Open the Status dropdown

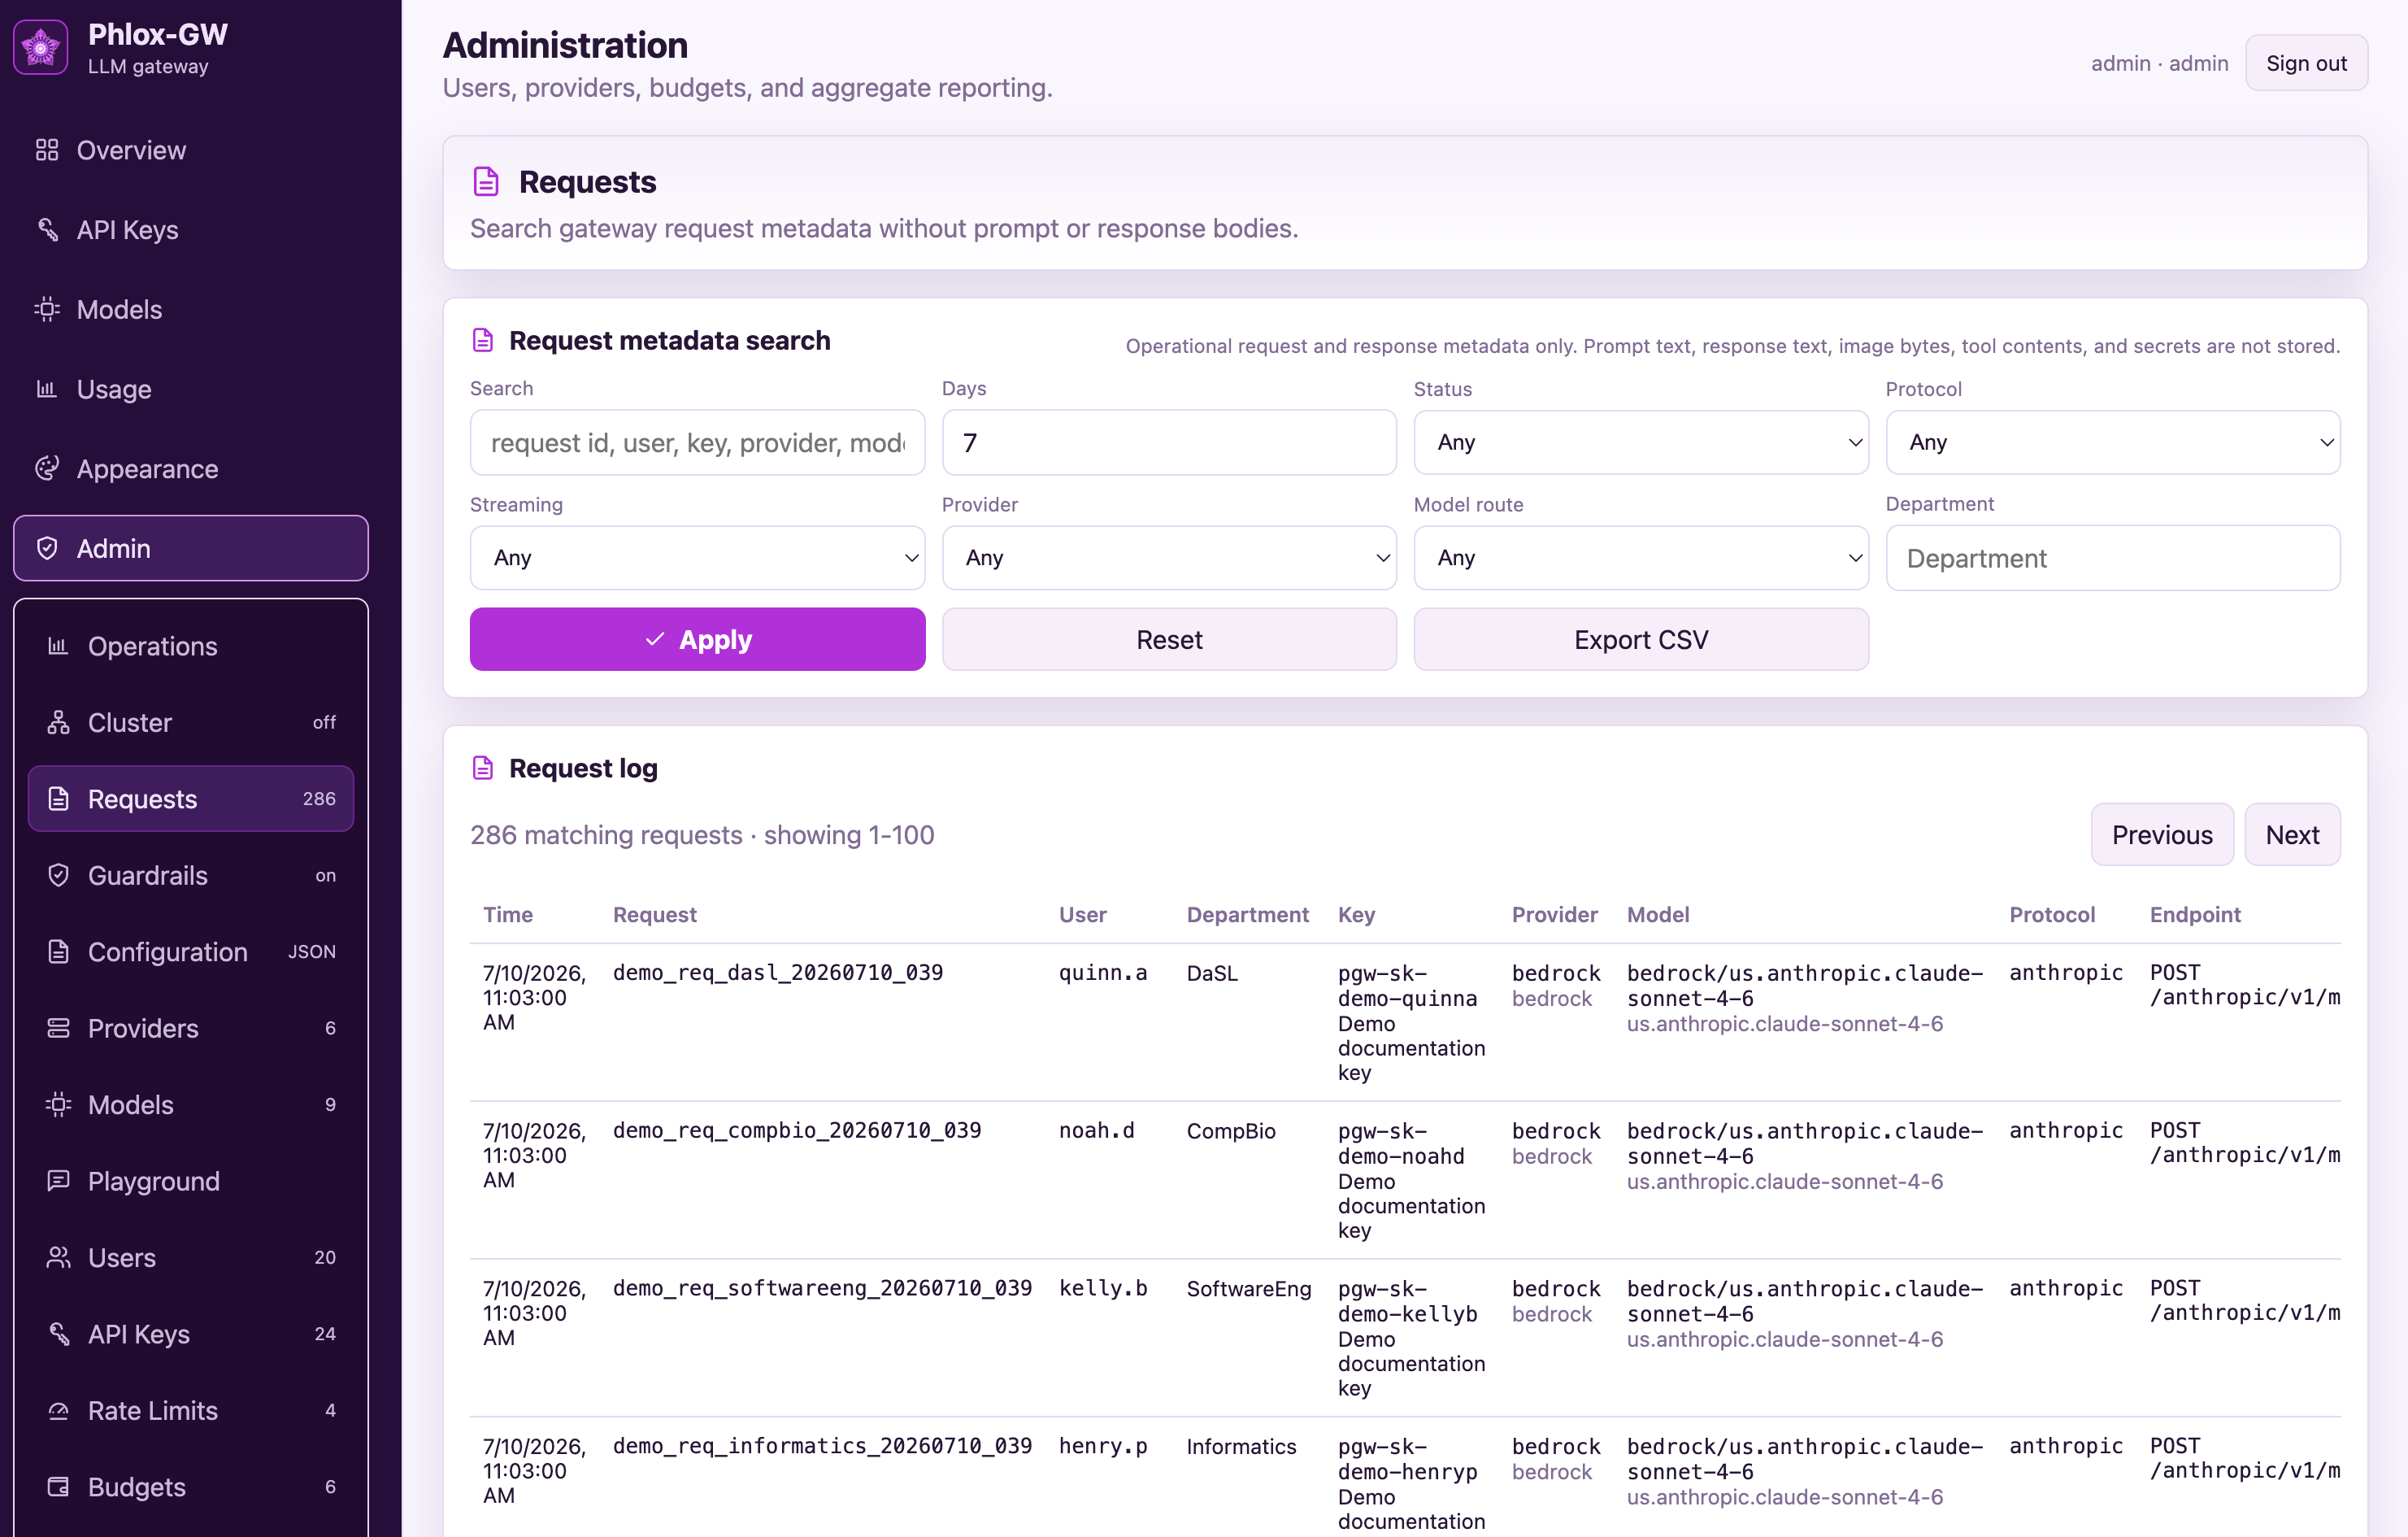(x=1641, y=442)
